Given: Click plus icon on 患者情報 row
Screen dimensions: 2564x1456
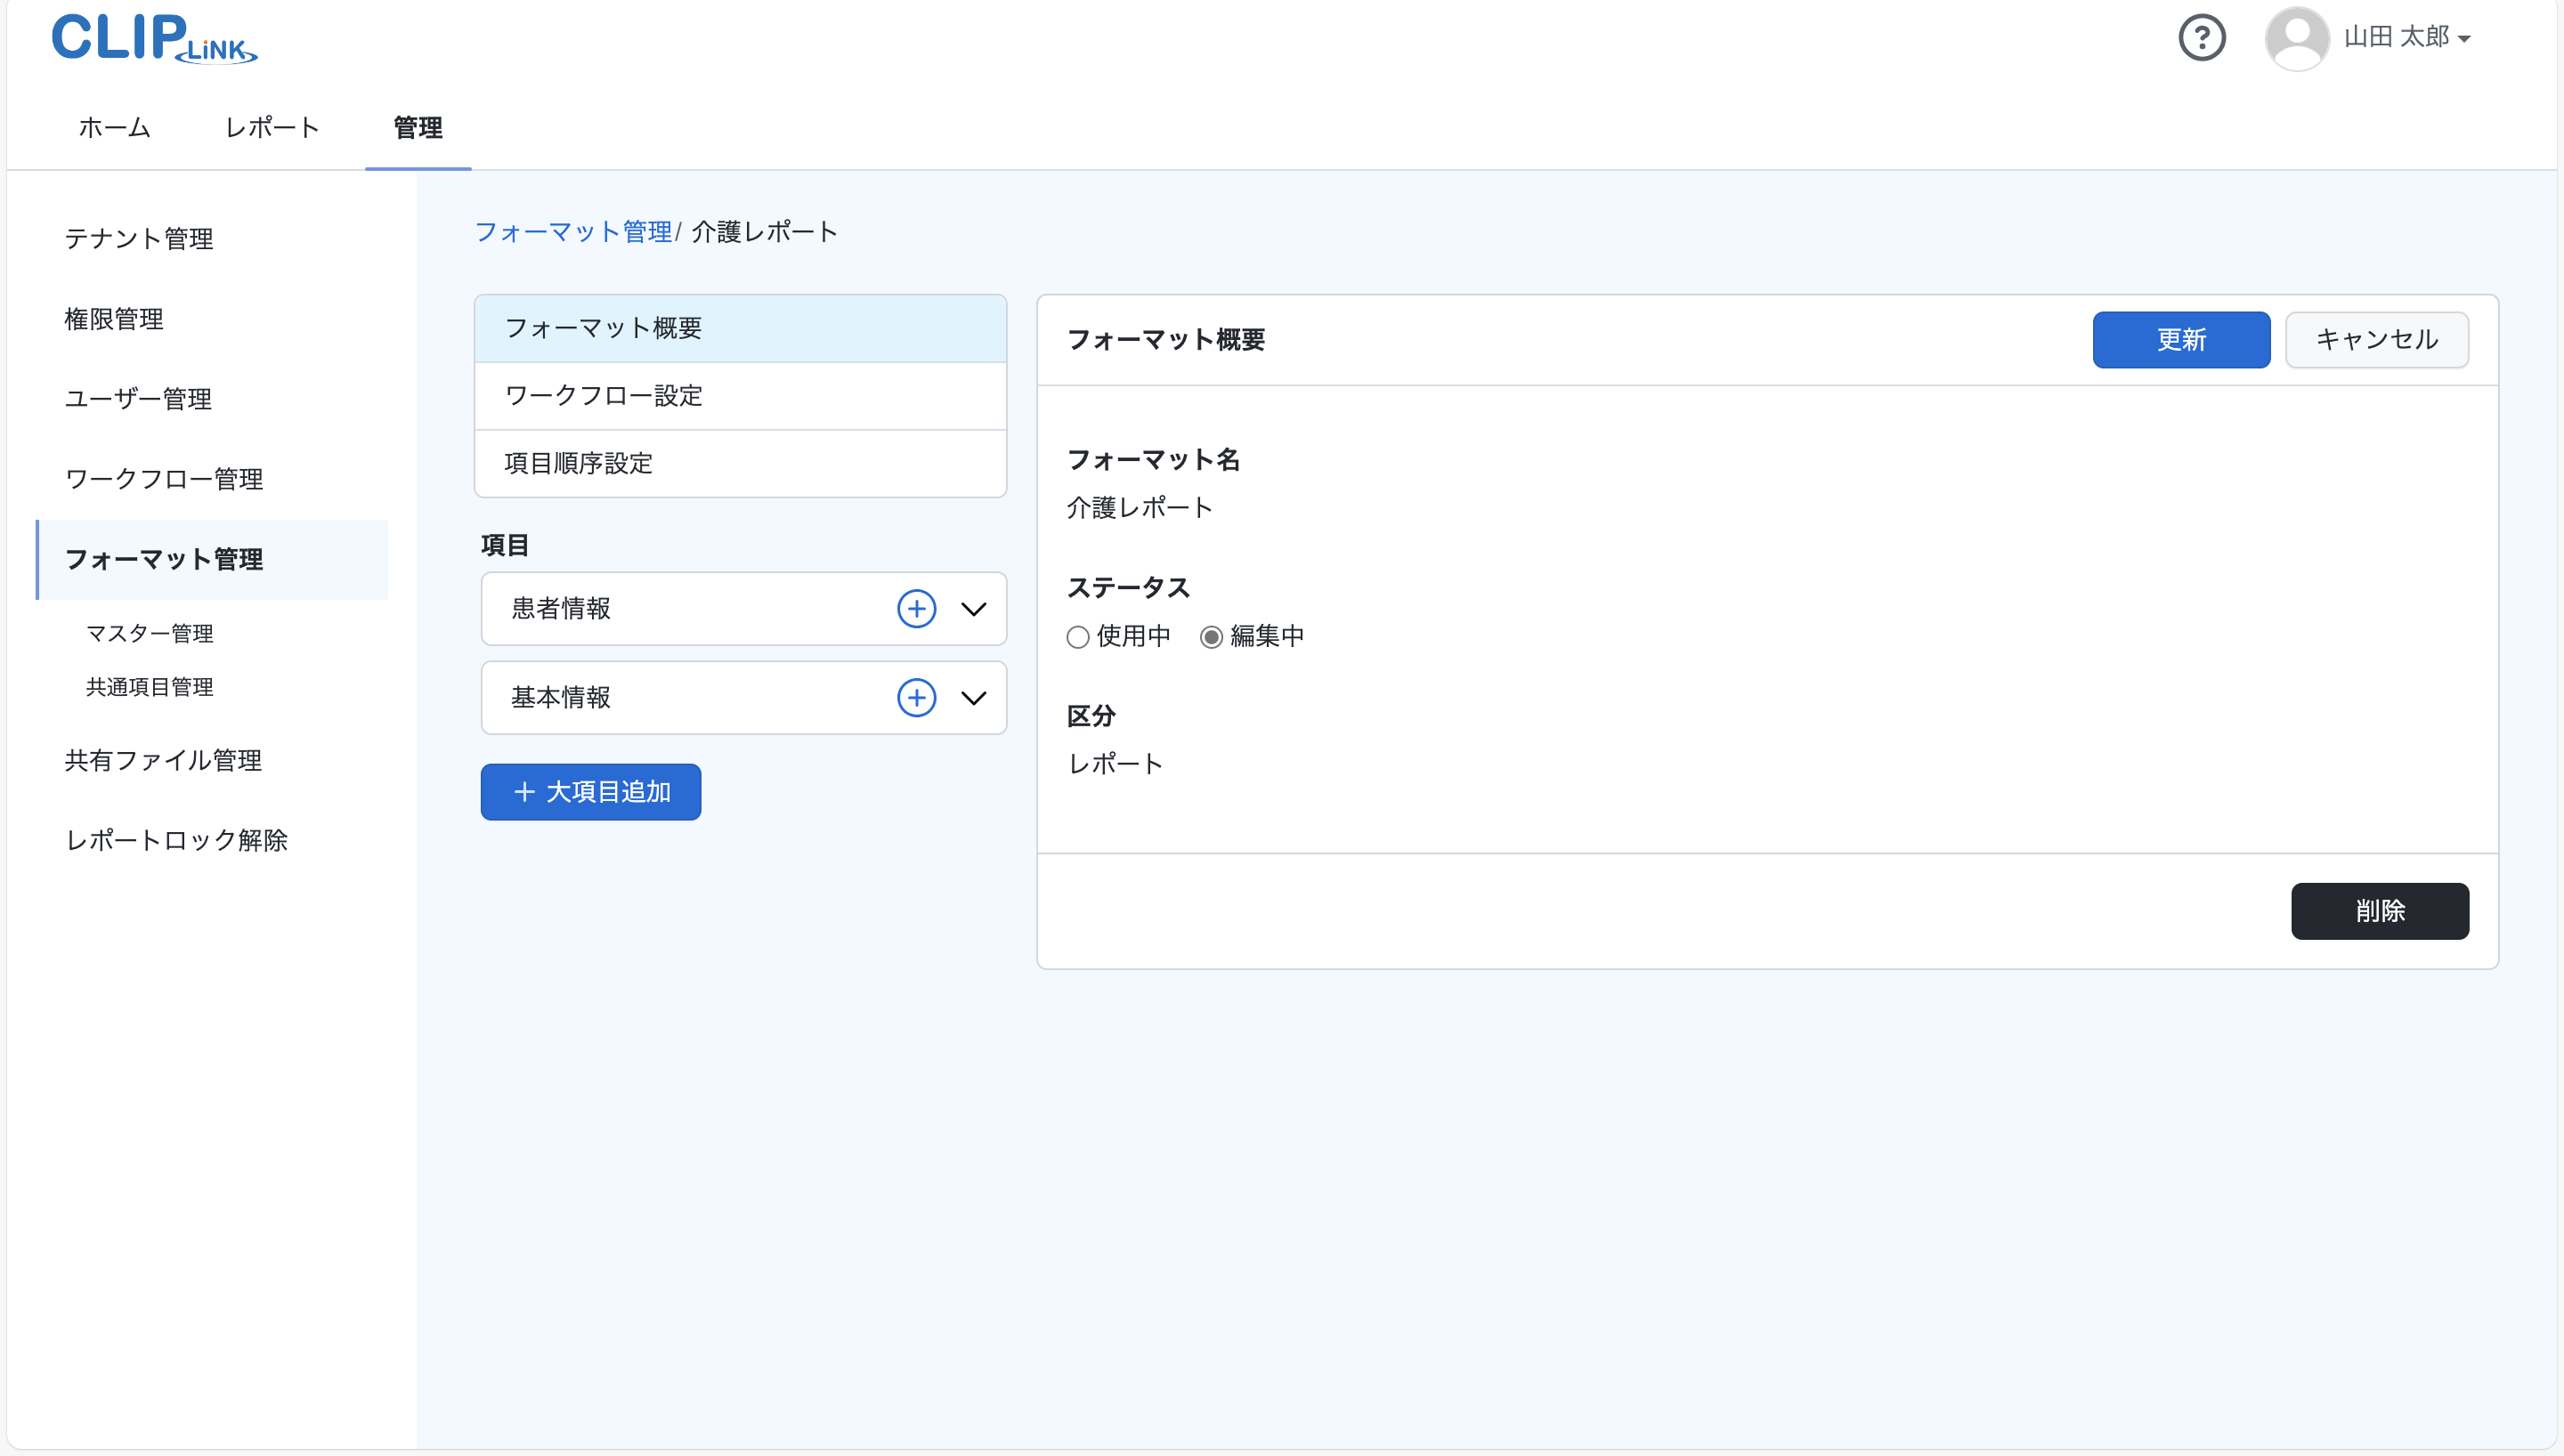Looking at the screenshot, I should click(916, 609).
